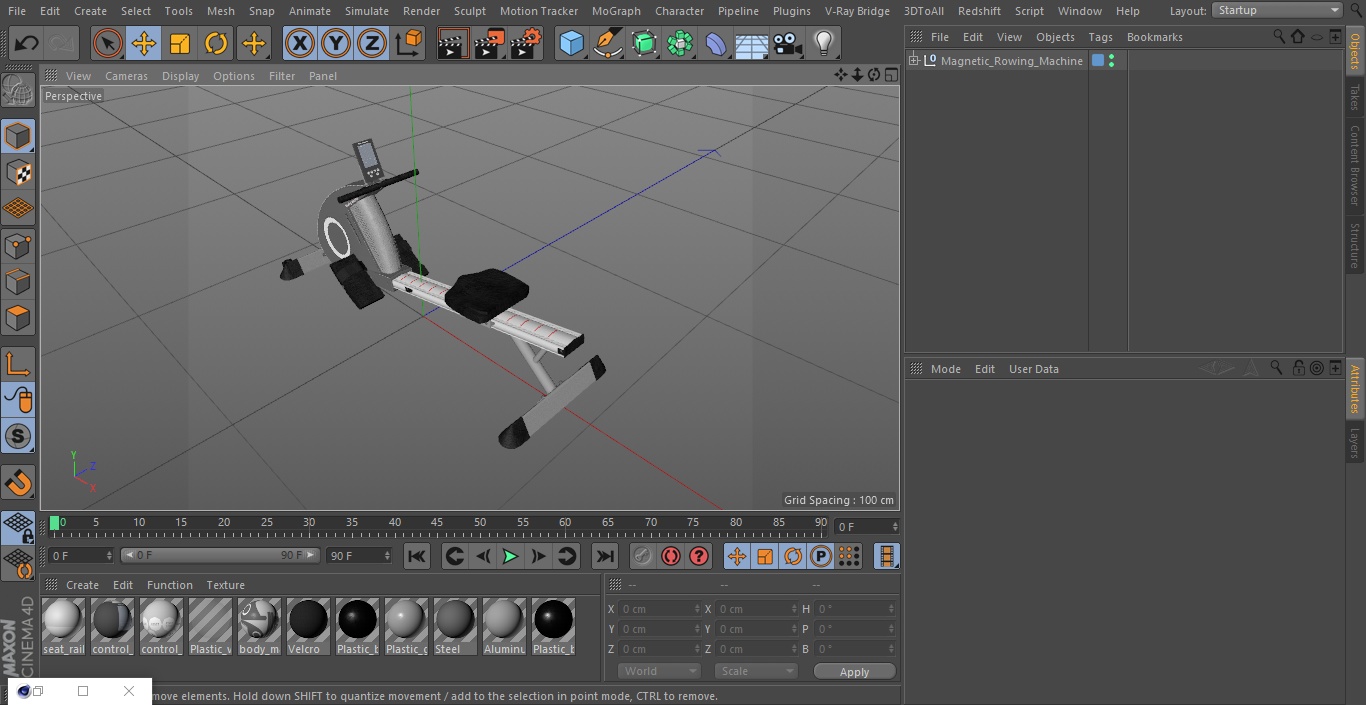
Task: Activate the Rotate tool
Action: click(216, 44)
